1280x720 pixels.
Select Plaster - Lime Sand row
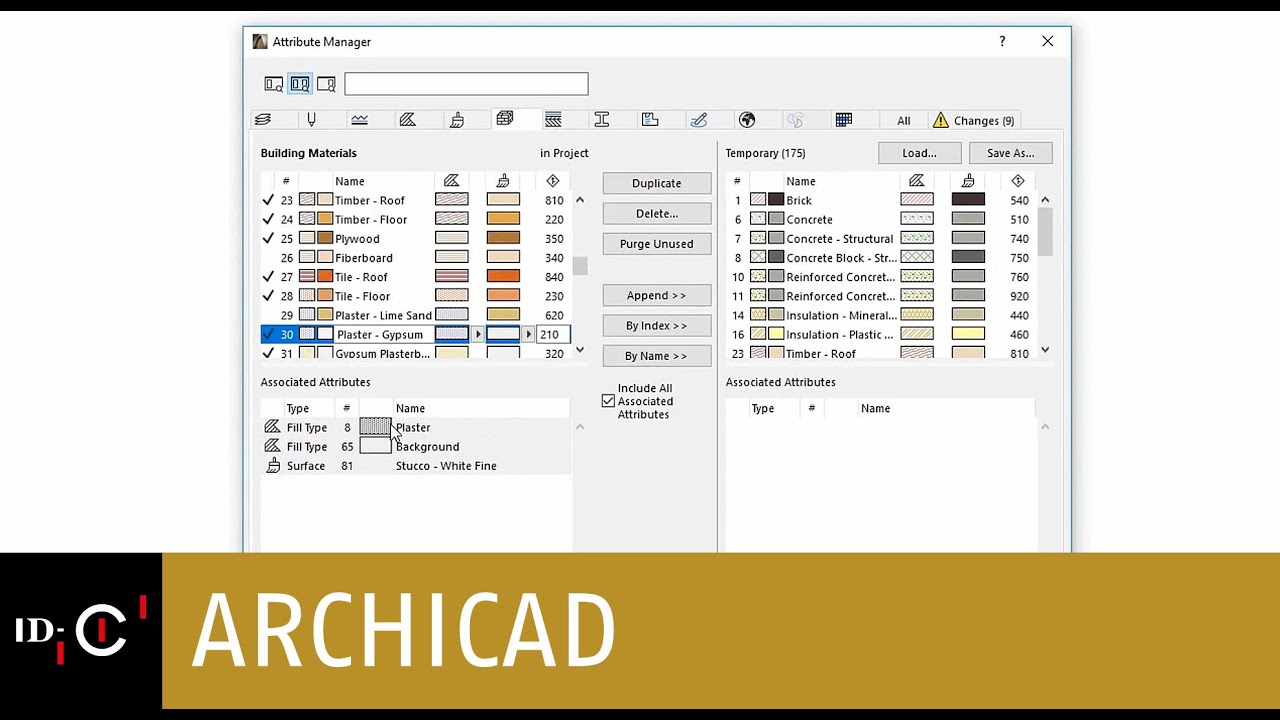pyautogui.click(x=415, y=315)
